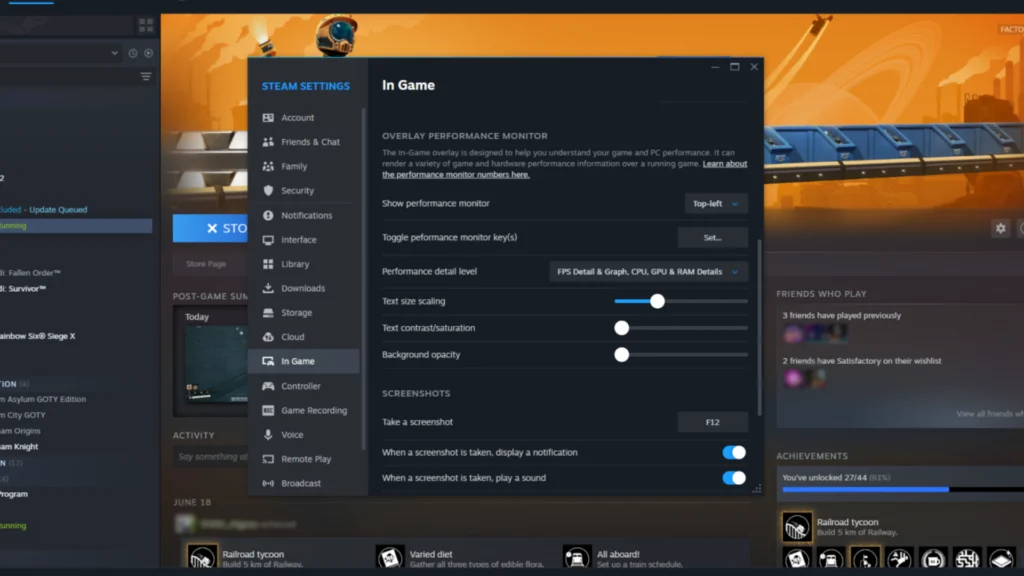Go to the Downloads settings tab
This screenshot has height=576, width=1024.
(304, 288)
